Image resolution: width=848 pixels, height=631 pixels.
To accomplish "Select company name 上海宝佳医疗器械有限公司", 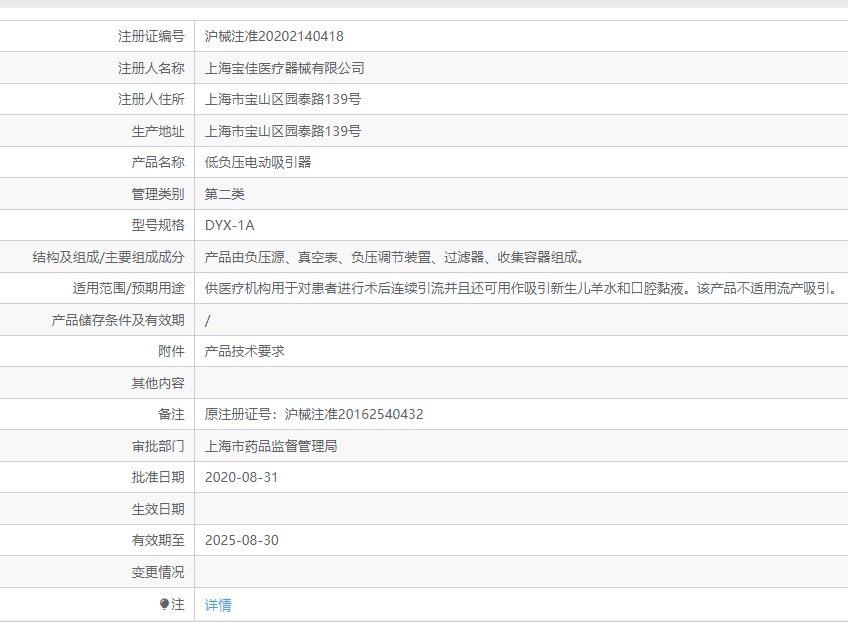I will (x=284, y=68).
